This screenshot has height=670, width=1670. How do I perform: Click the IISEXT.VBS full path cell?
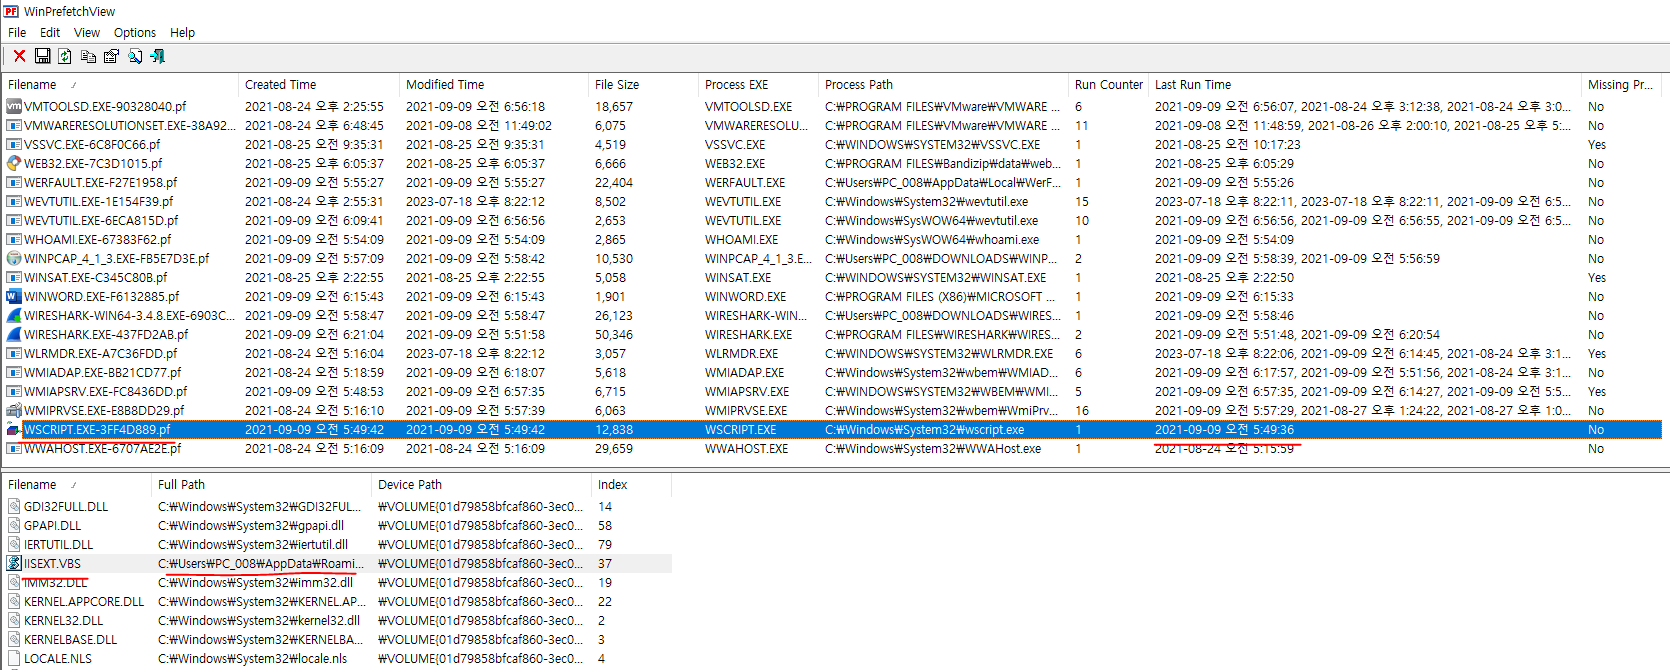tap(261, 564)
